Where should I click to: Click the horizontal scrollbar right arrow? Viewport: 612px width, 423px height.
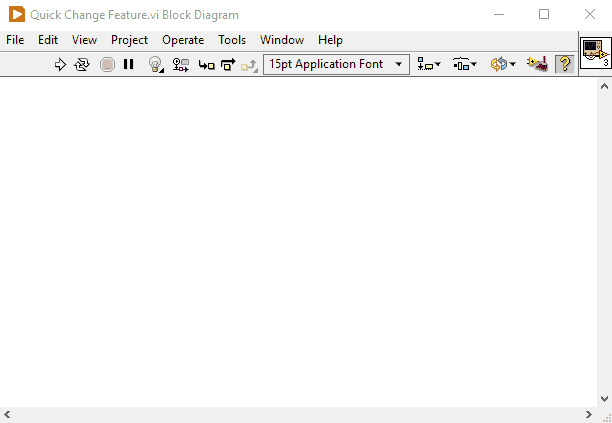tap(589, 414)
